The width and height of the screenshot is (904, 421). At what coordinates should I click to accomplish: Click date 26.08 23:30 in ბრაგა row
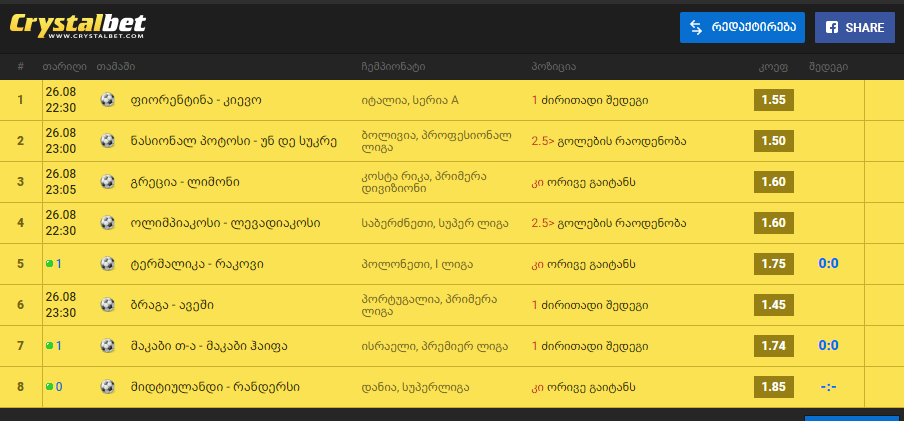tap(61, 305)
